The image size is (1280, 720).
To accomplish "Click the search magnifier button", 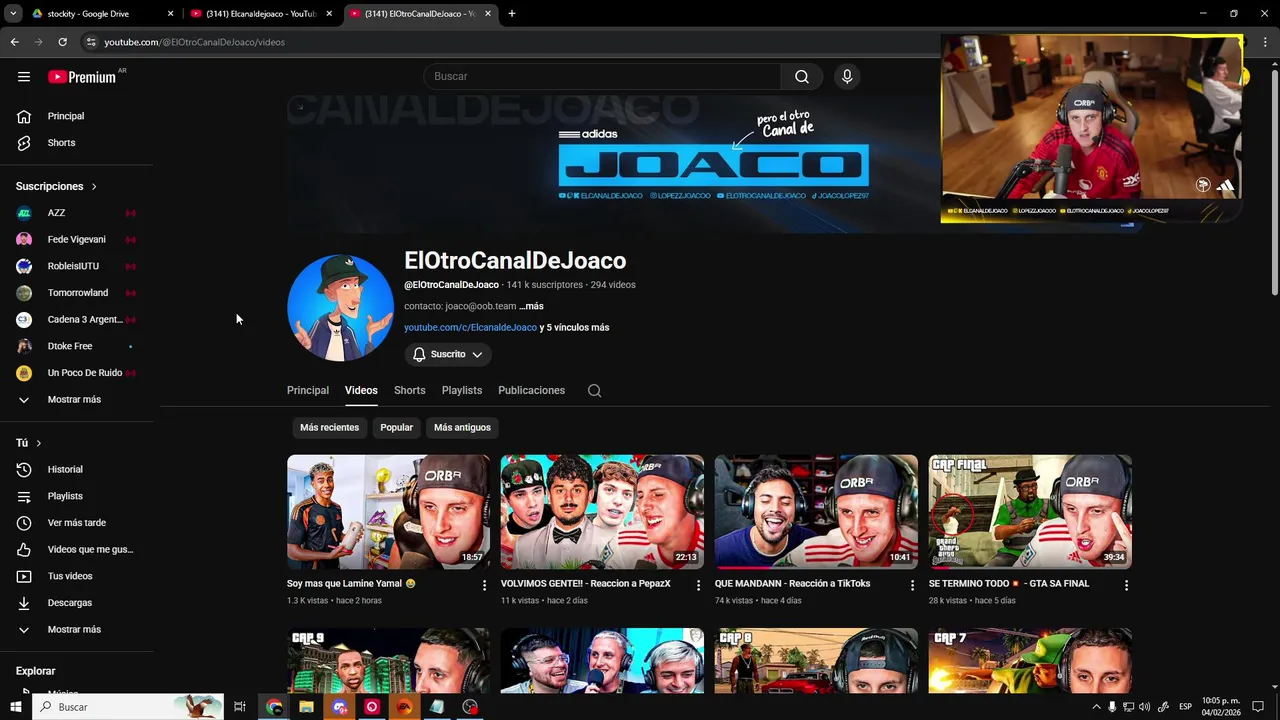I will pyautogui.click(x=802, y=77).
